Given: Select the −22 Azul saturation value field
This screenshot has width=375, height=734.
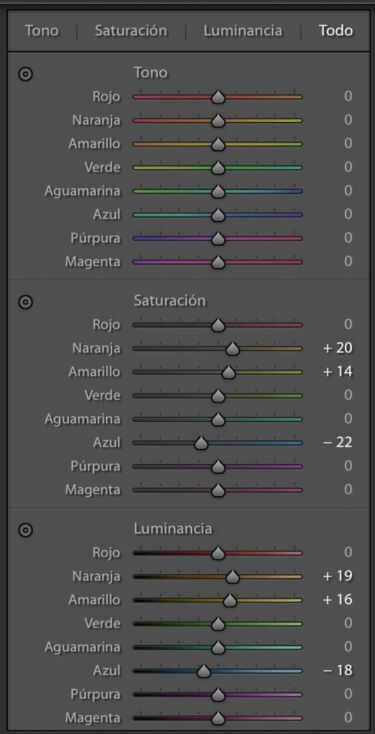Looking at the screenshot, I should (338, 442).
